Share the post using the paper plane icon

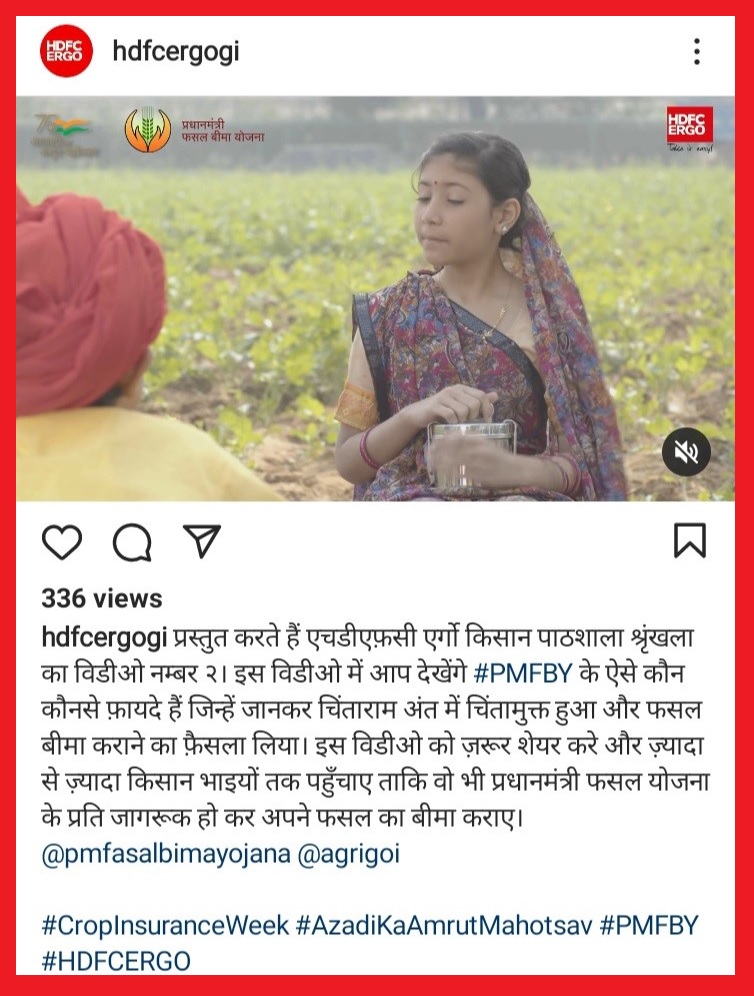click(201, 541)
